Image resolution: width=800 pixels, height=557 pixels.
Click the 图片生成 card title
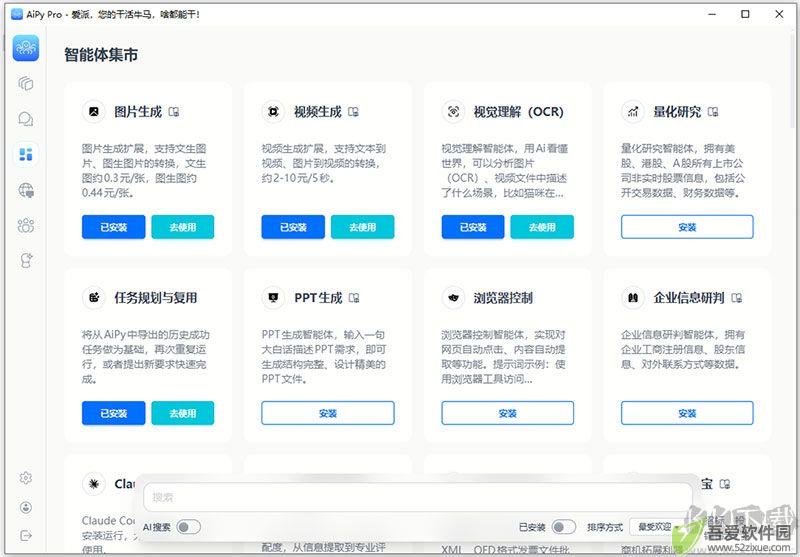(x=138, y=112)
